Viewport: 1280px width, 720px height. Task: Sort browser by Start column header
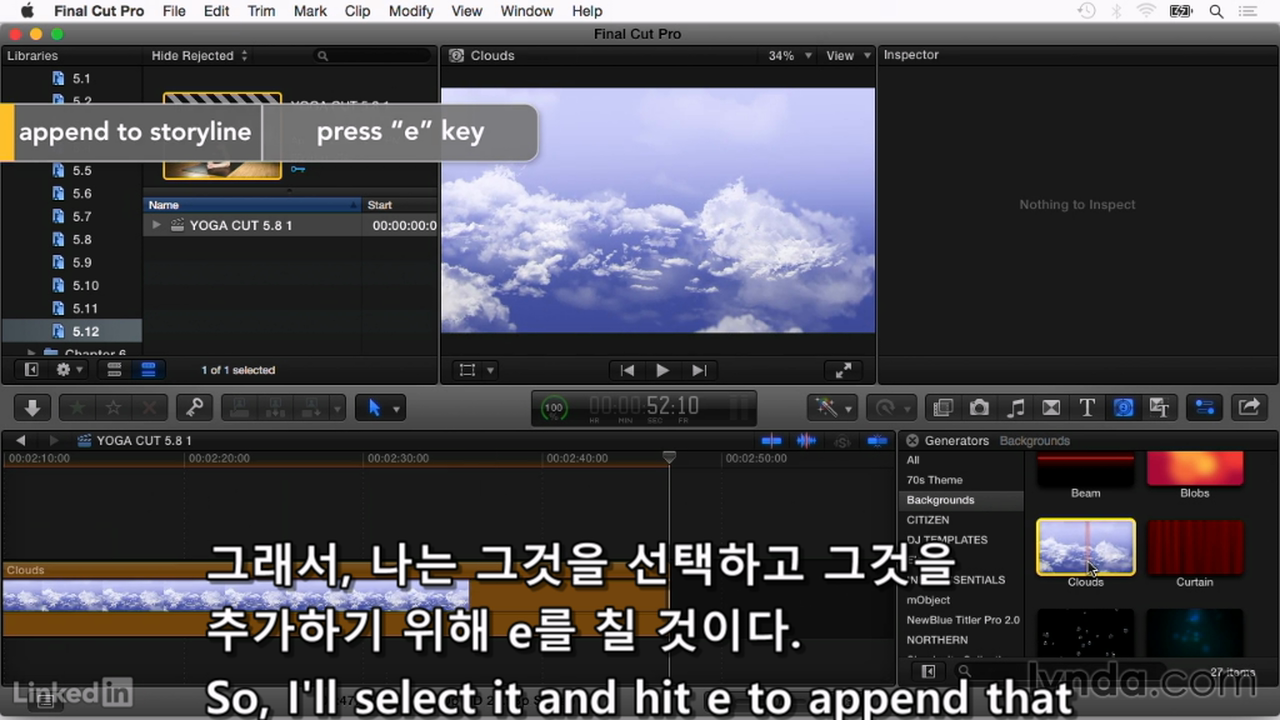tap(400, 205)
